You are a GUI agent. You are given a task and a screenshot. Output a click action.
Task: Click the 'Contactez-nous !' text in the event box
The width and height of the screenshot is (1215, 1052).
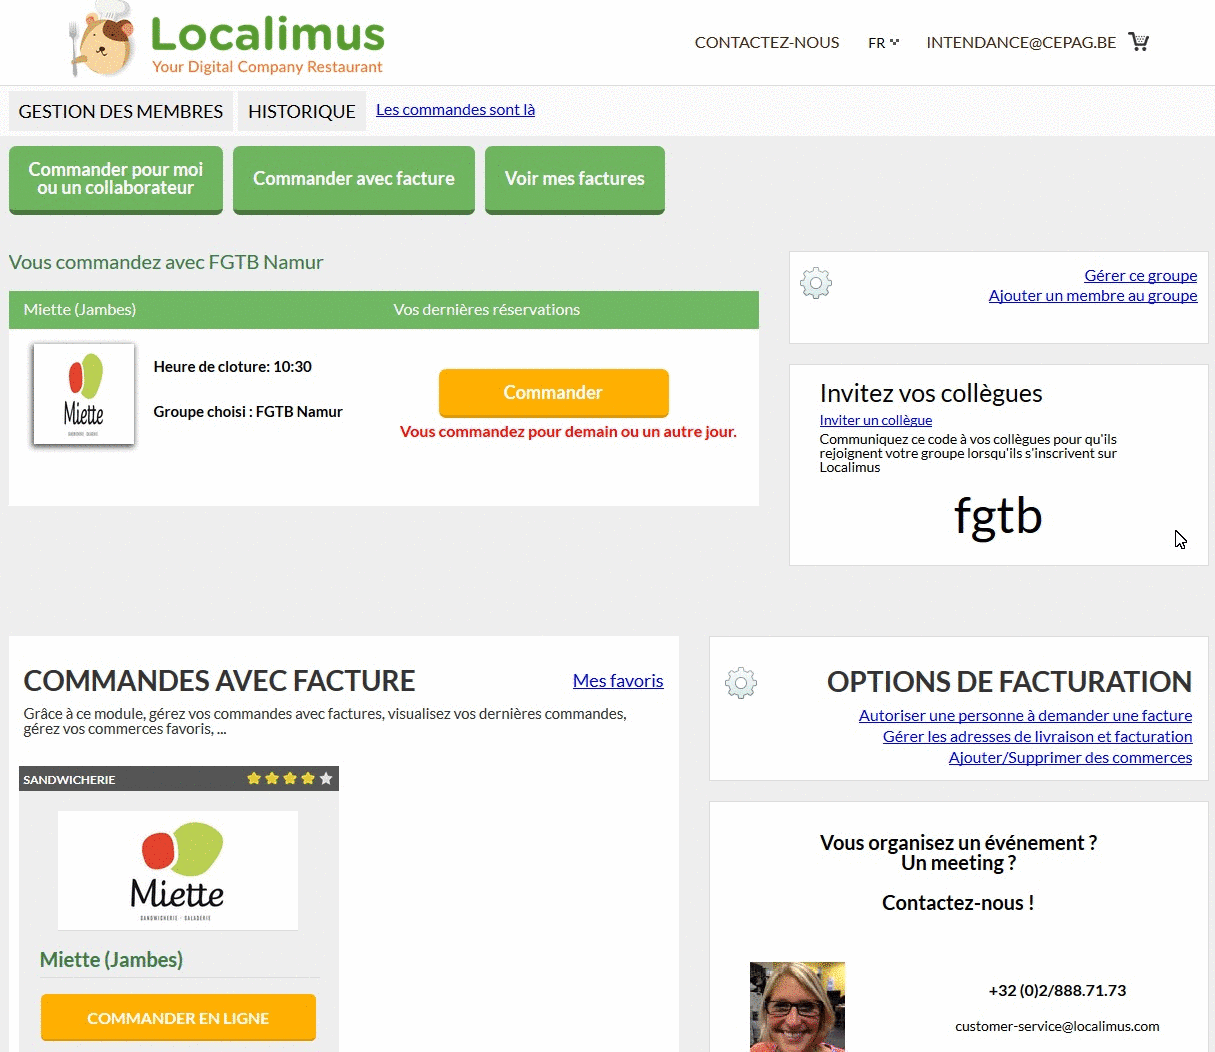(x=958, y=903)
